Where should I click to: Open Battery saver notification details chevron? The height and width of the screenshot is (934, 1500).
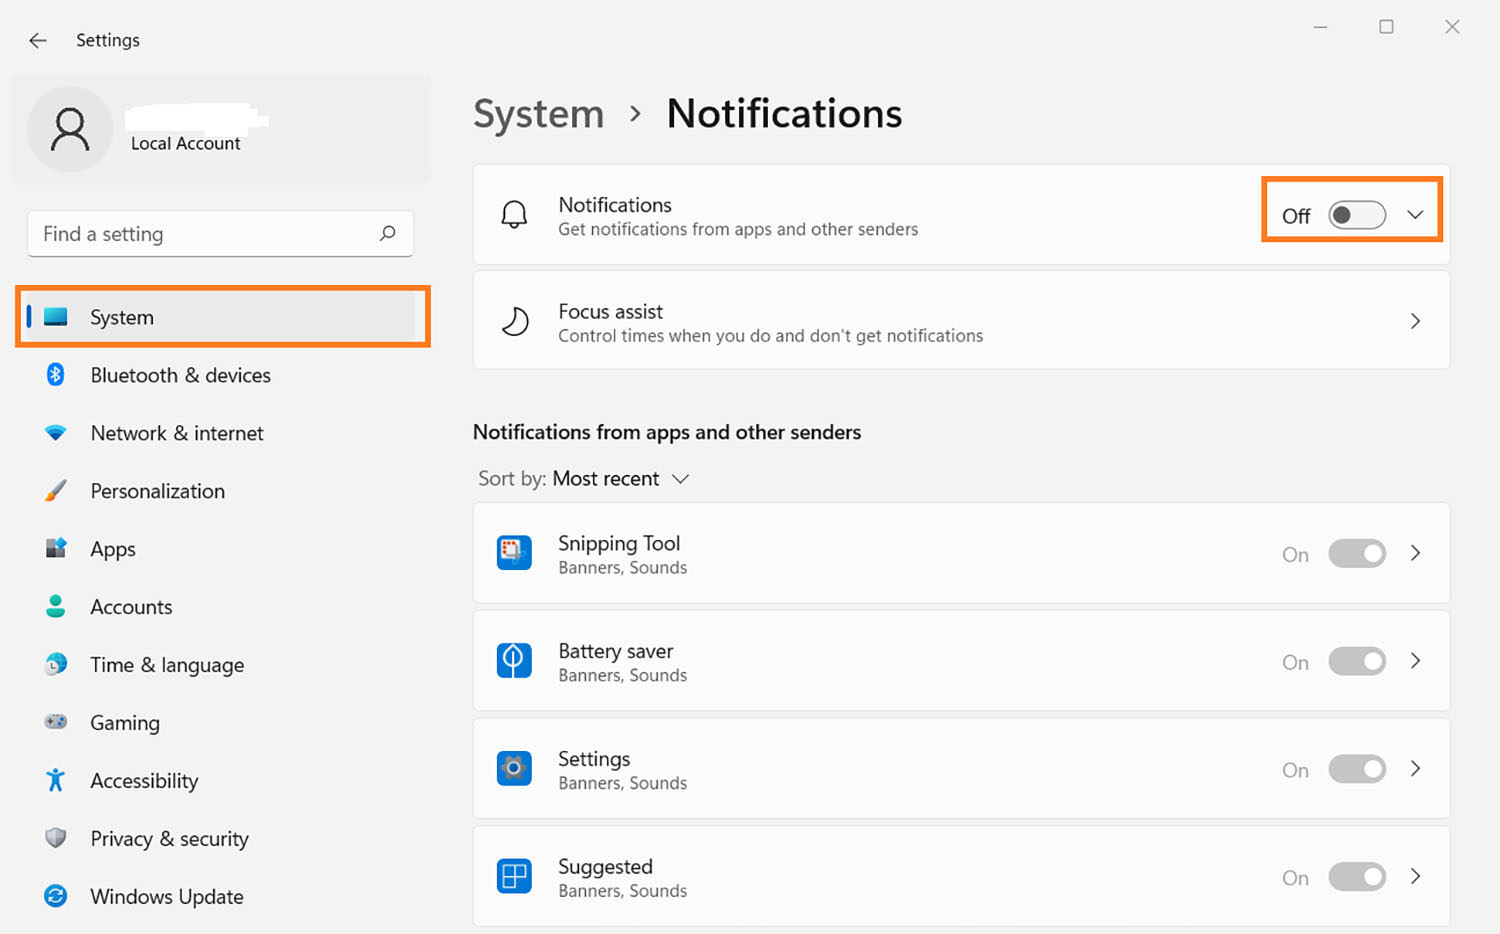(1415, 661)
